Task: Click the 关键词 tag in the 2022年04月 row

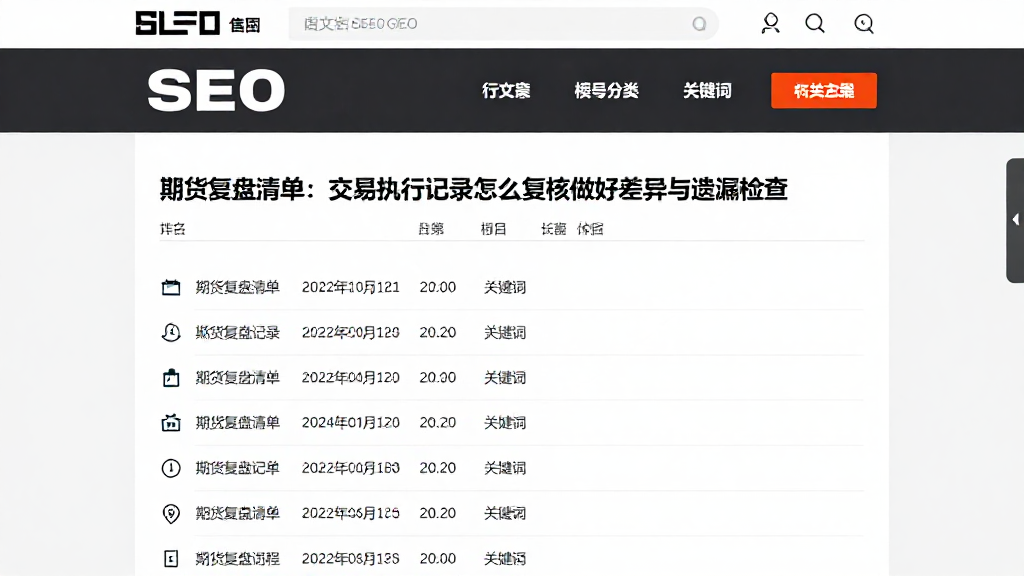Action: (505, 377)
